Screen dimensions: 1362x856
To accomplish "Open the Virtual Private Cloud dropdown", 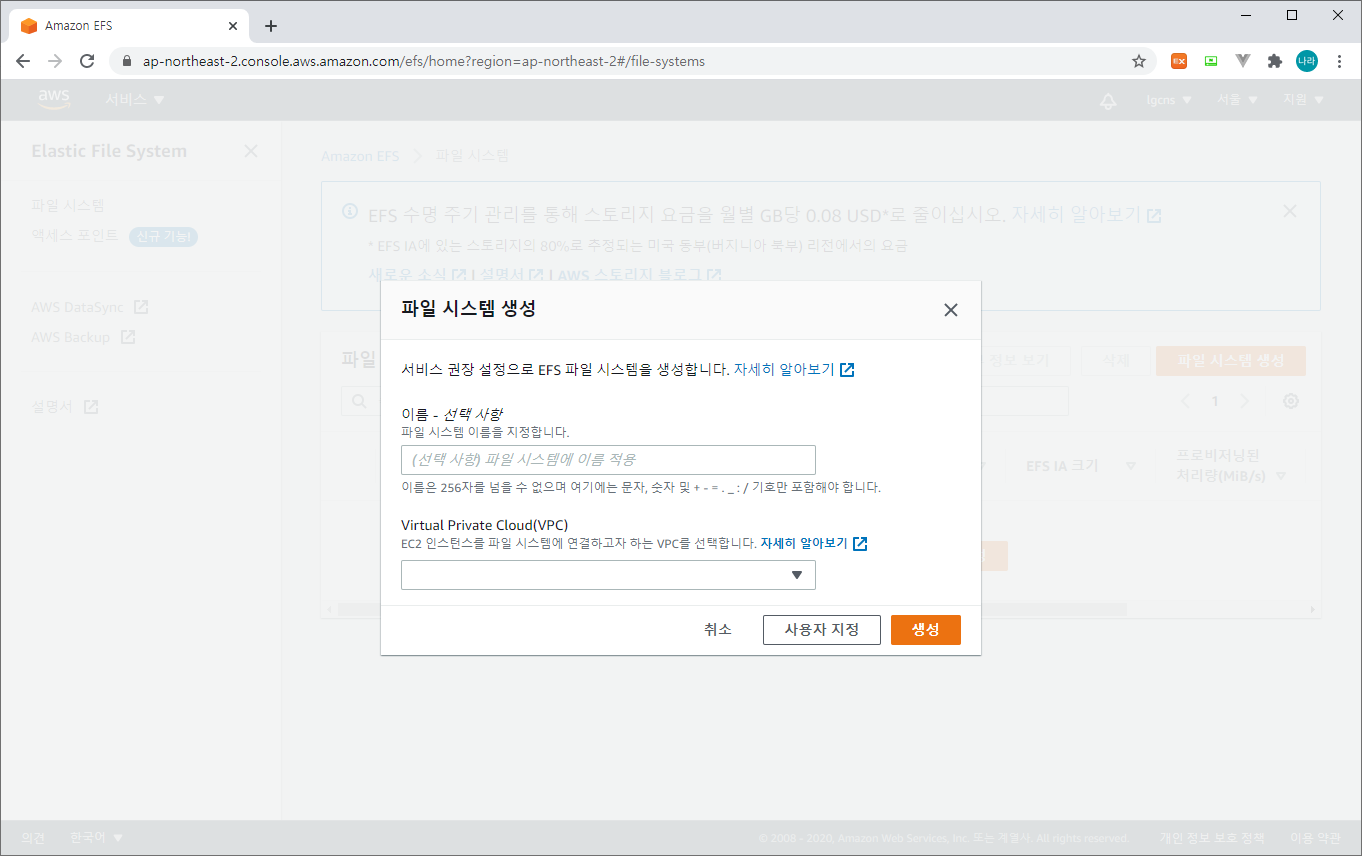I will pyautogui.click(x=608, y=575).
